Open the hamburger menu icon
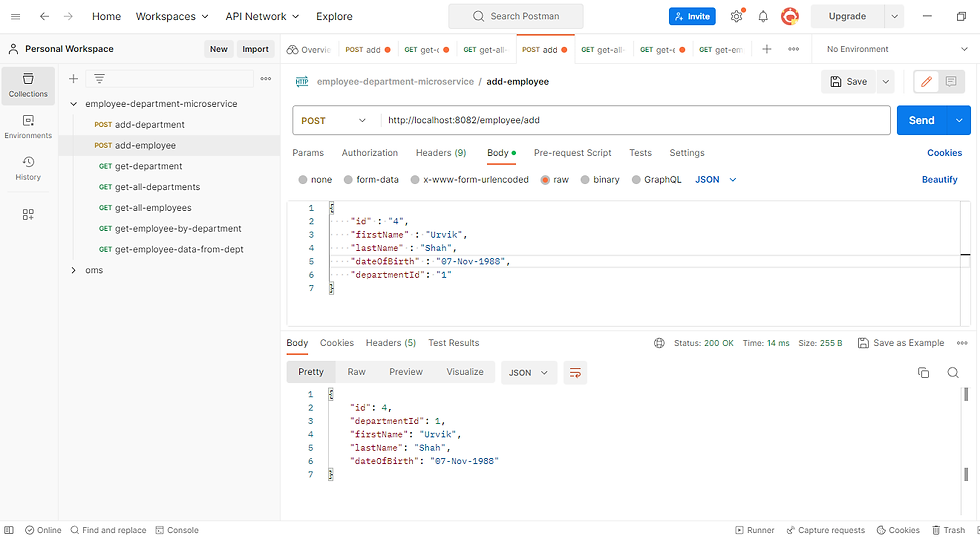 [16, 16]
